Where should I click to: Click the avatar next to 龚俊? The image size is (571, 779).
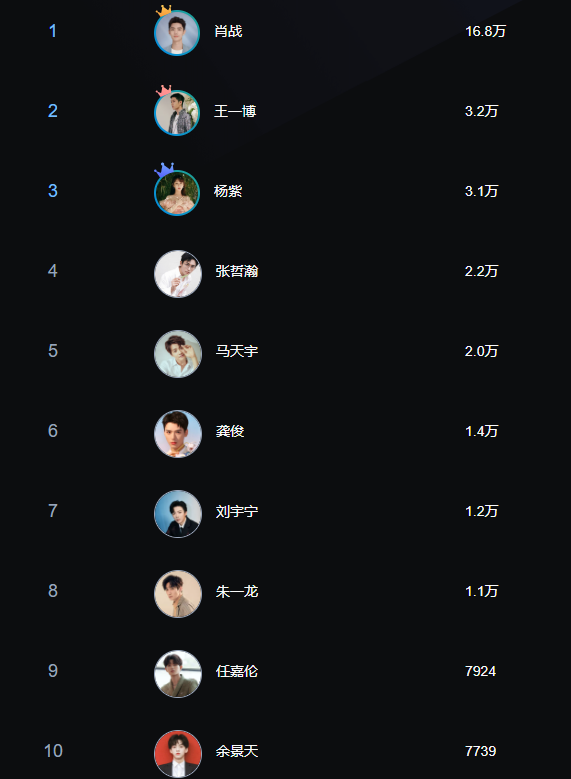coord(178,434)
